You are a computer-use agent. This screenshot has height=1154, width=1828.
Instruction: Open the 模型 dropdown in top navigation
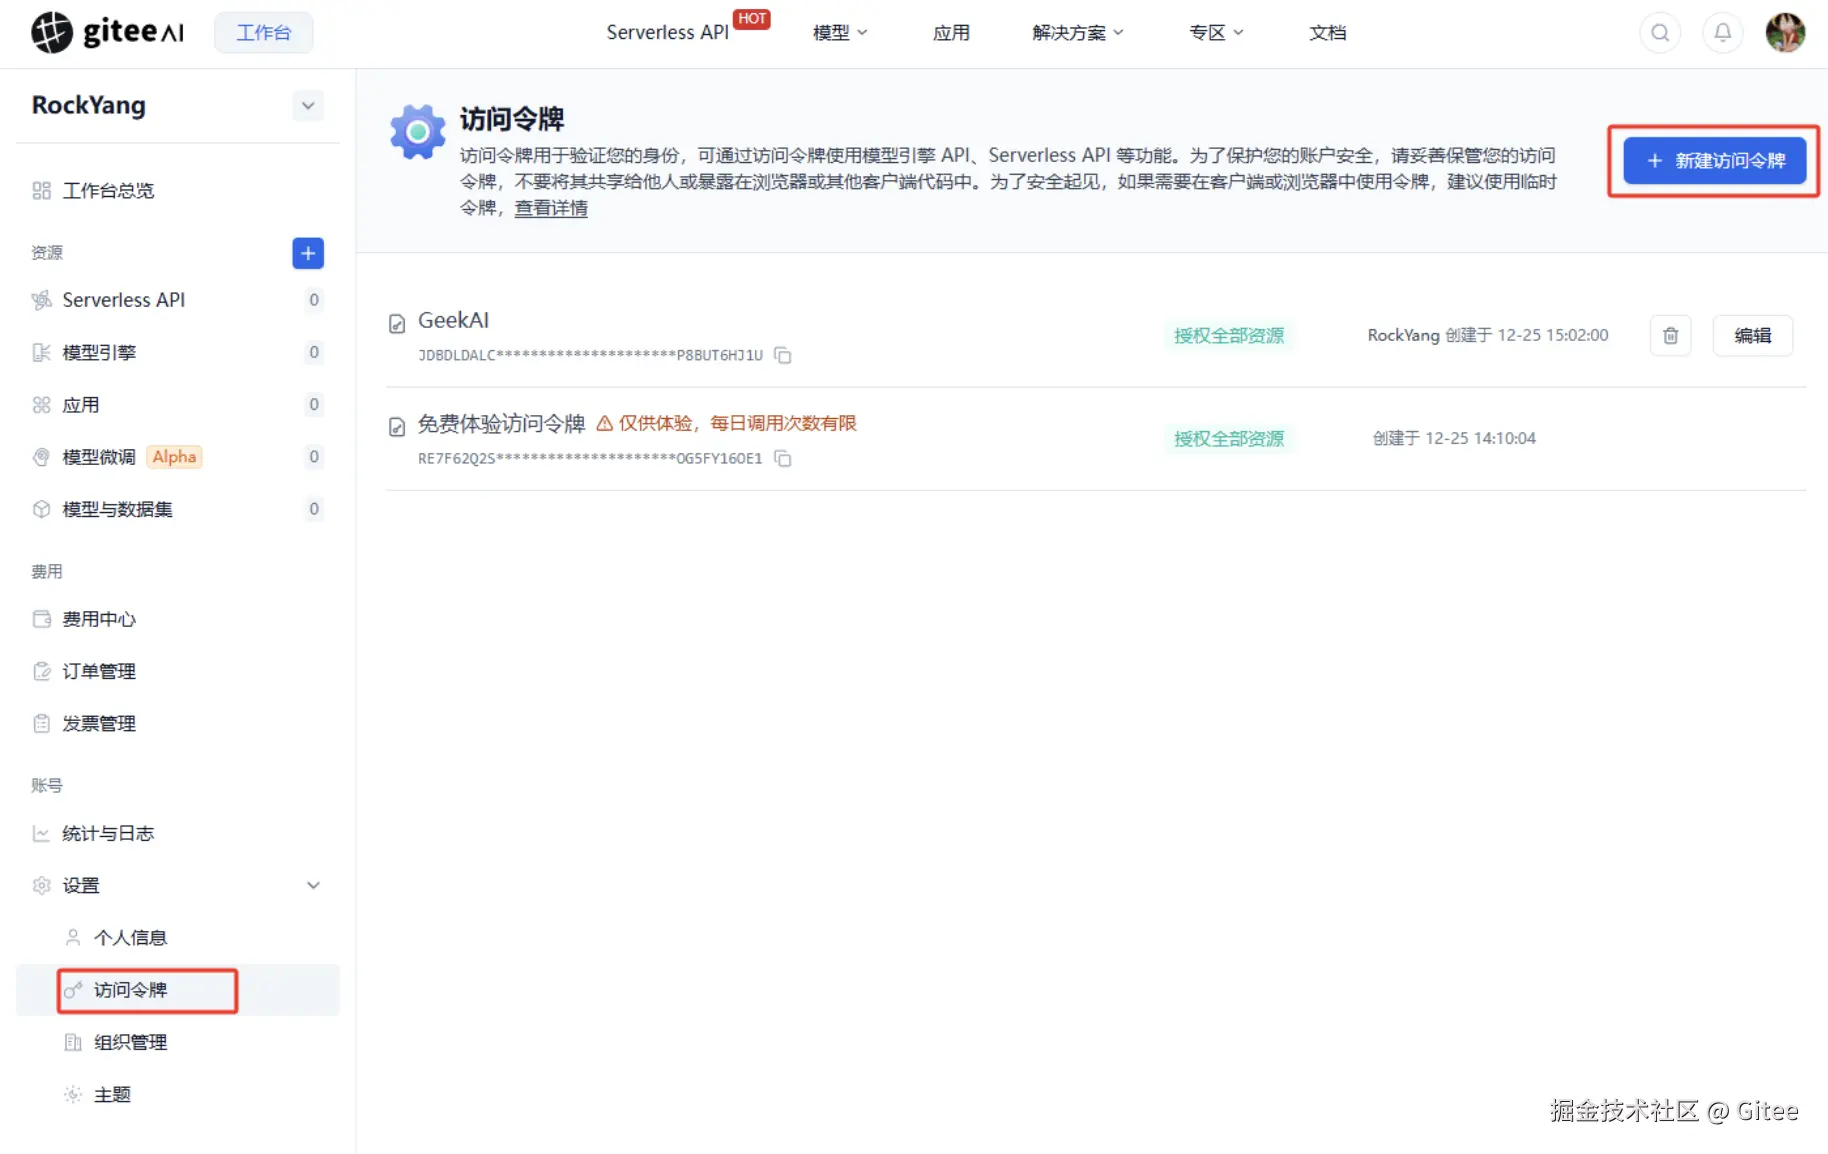click(840, 33)
